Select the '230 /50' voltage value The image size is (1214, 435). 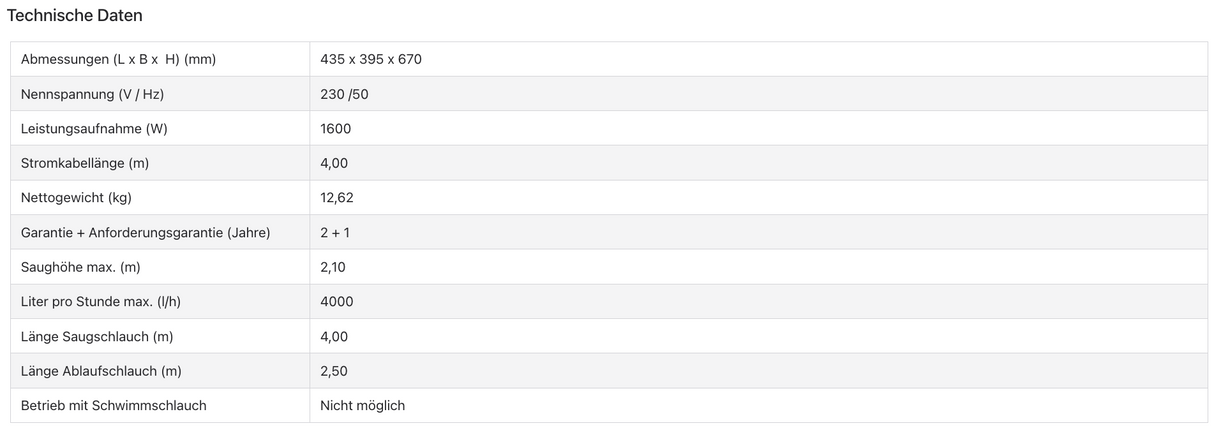point(345,94)
